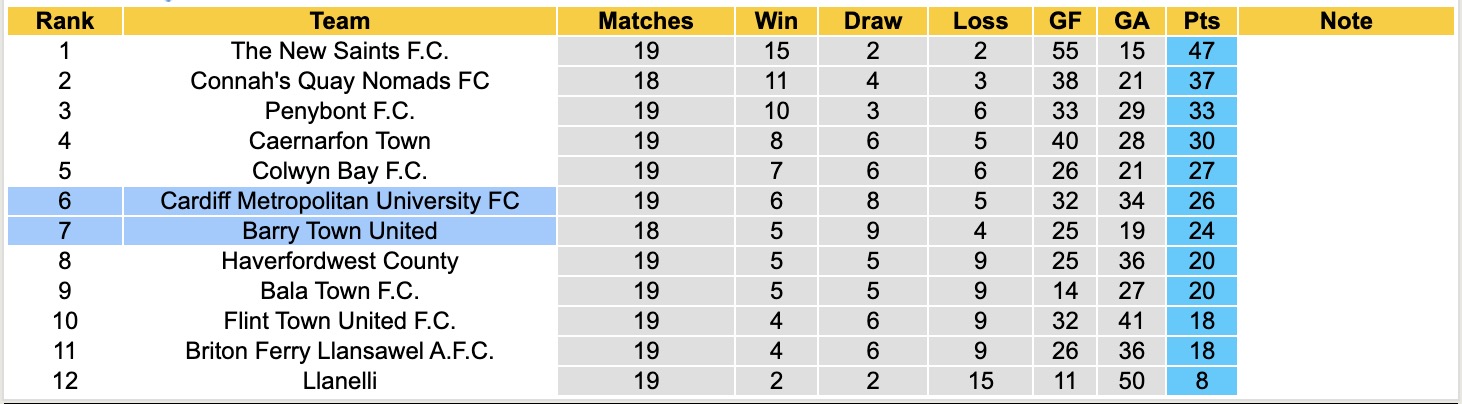Click Llanelli's 8 points cell
The width and height of the screenshot is (1462, 404).
[1201, 381]
